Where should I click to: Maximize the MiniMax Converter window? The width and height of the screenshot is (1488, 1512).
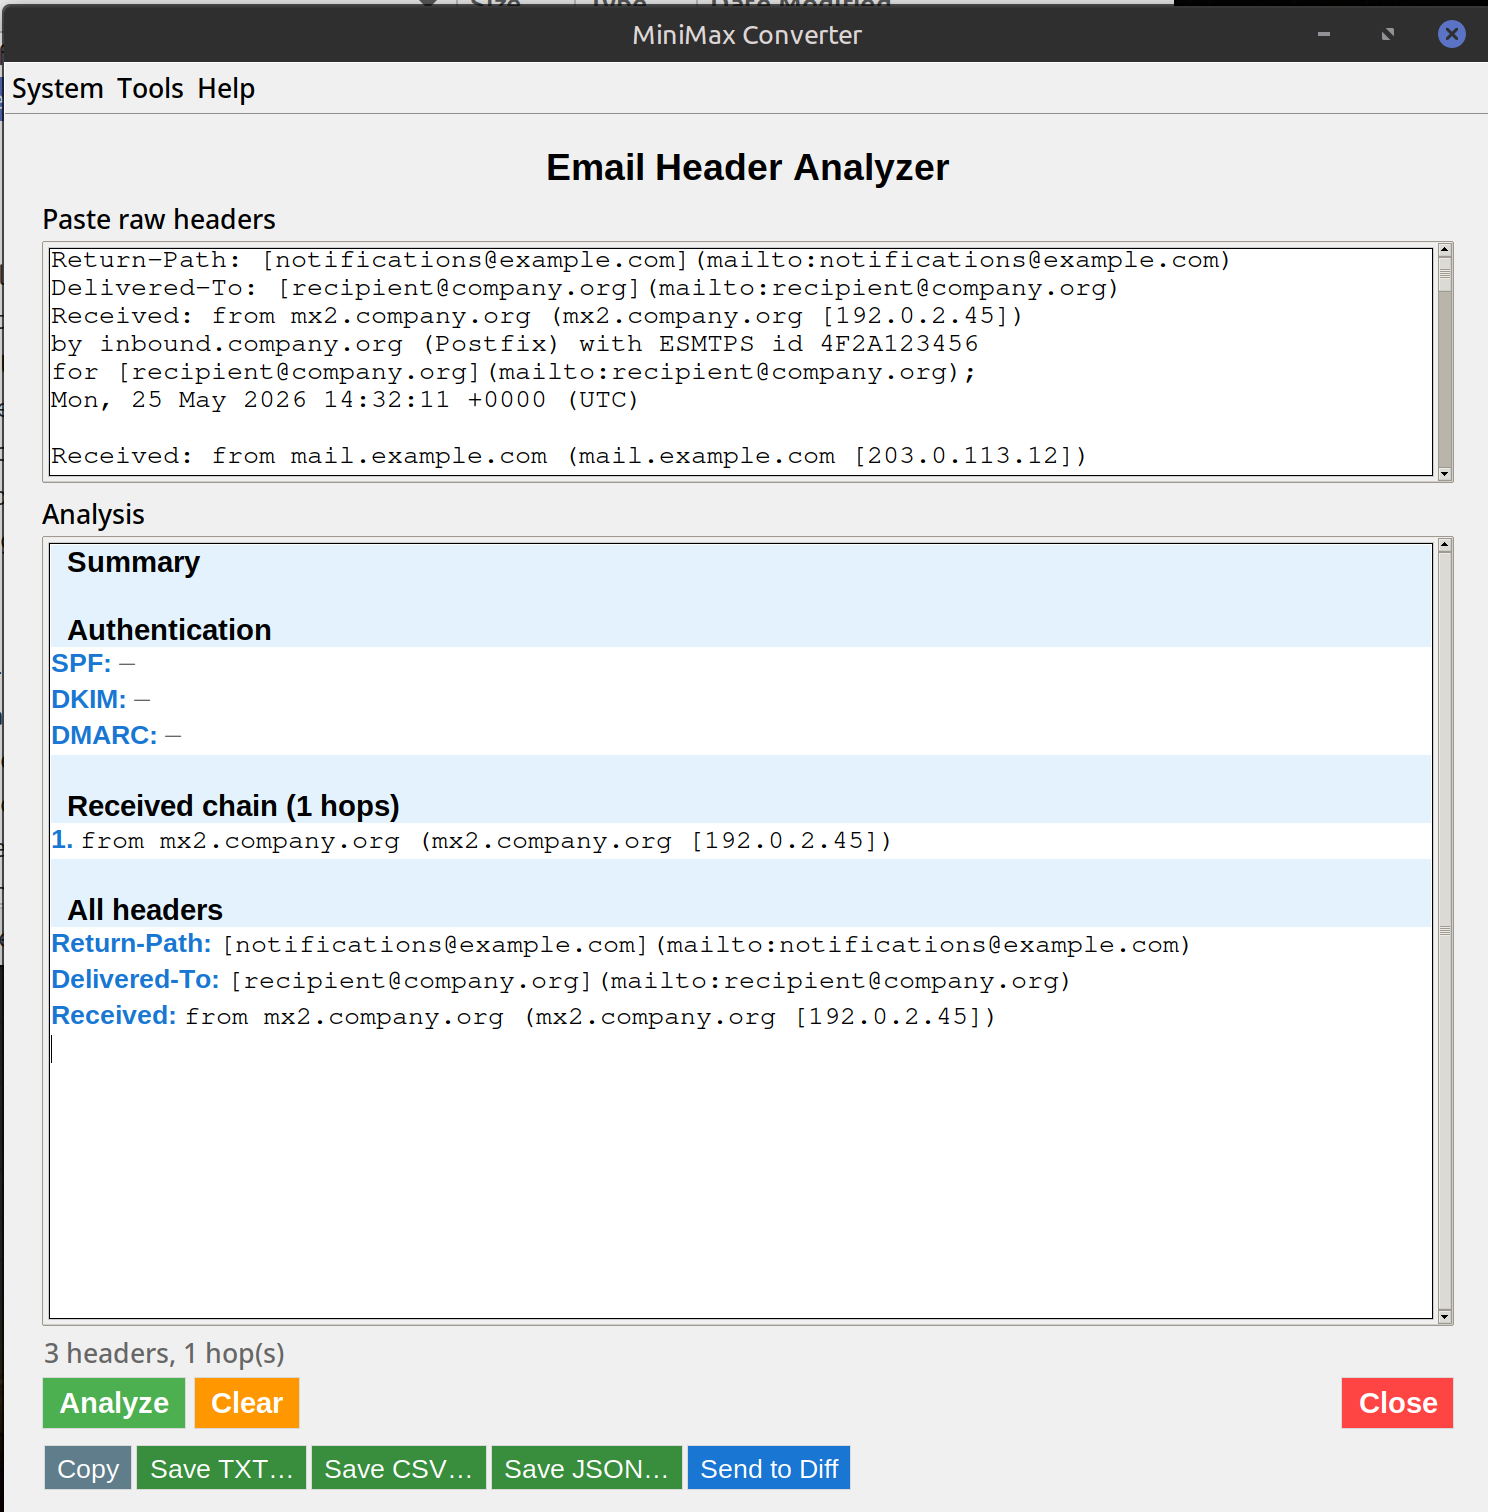tap(1388, 34)
